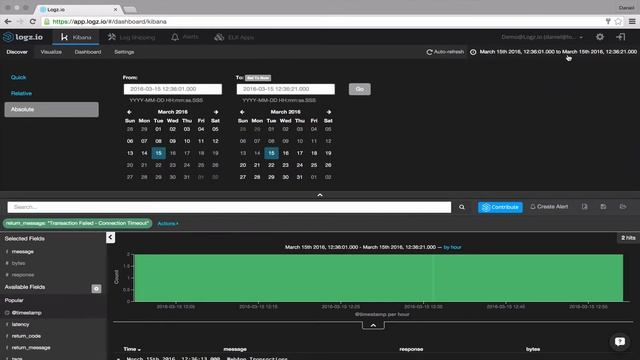Pick day 14 in the From calendar

click(x=144, y=153)
